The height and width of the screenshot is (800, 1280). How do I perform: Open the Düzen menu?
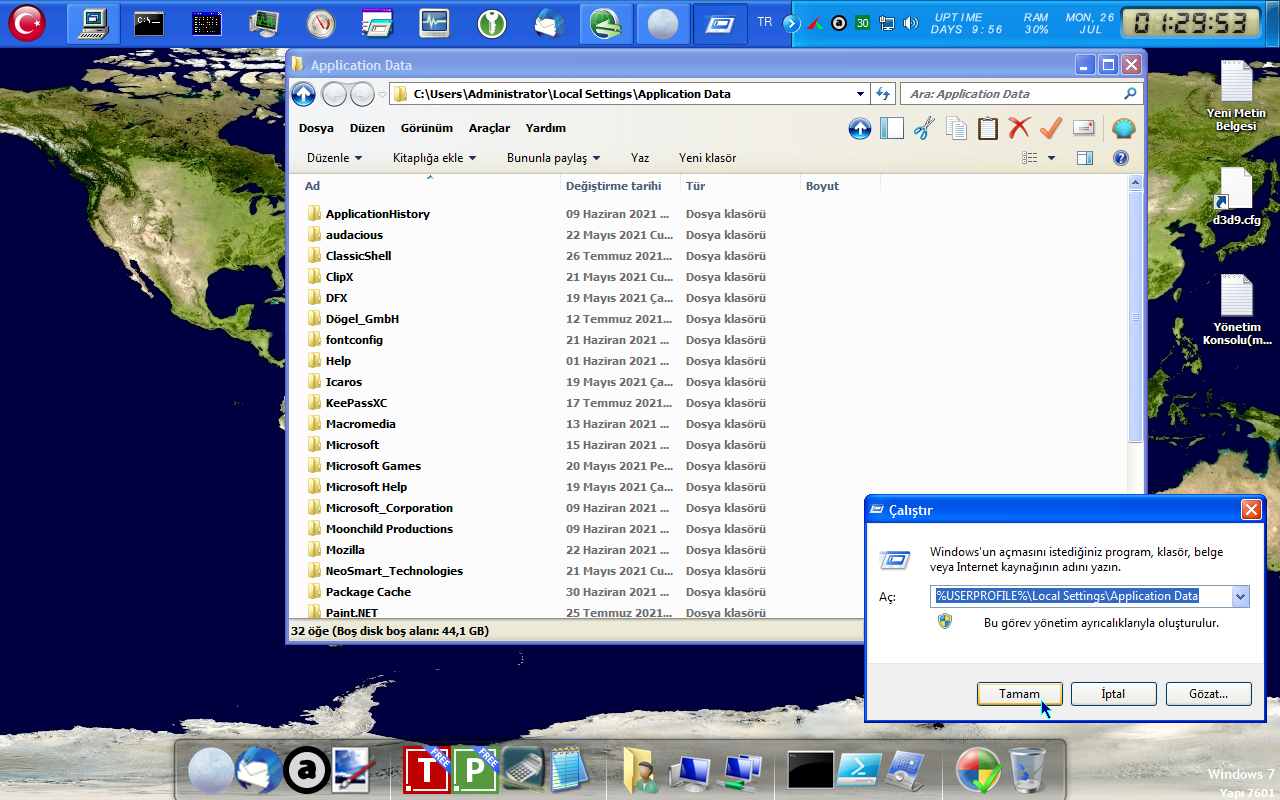tap(367, 128)
